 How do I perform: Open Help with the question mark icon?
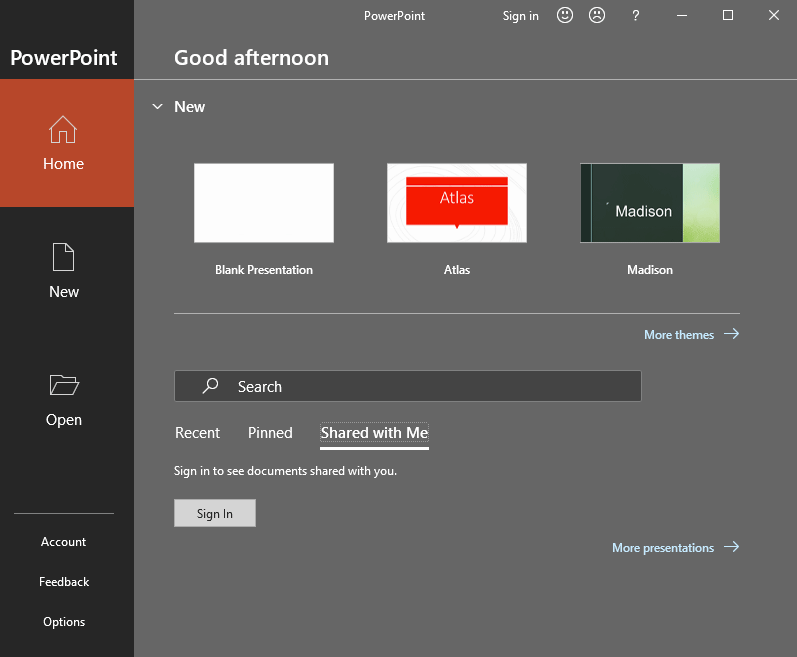(x=635, y=15)
